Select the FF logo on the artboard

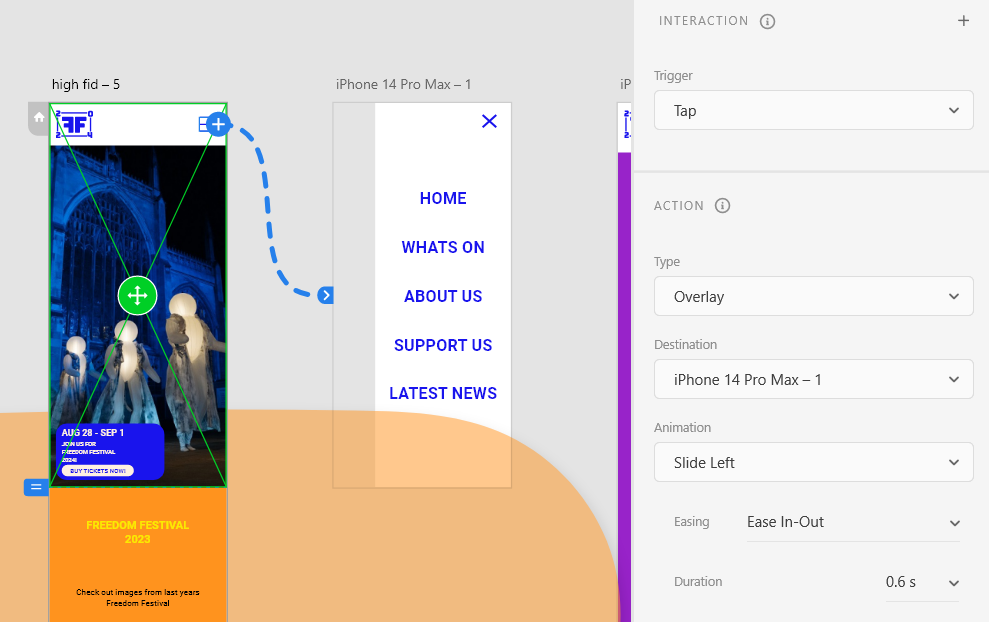73,124
